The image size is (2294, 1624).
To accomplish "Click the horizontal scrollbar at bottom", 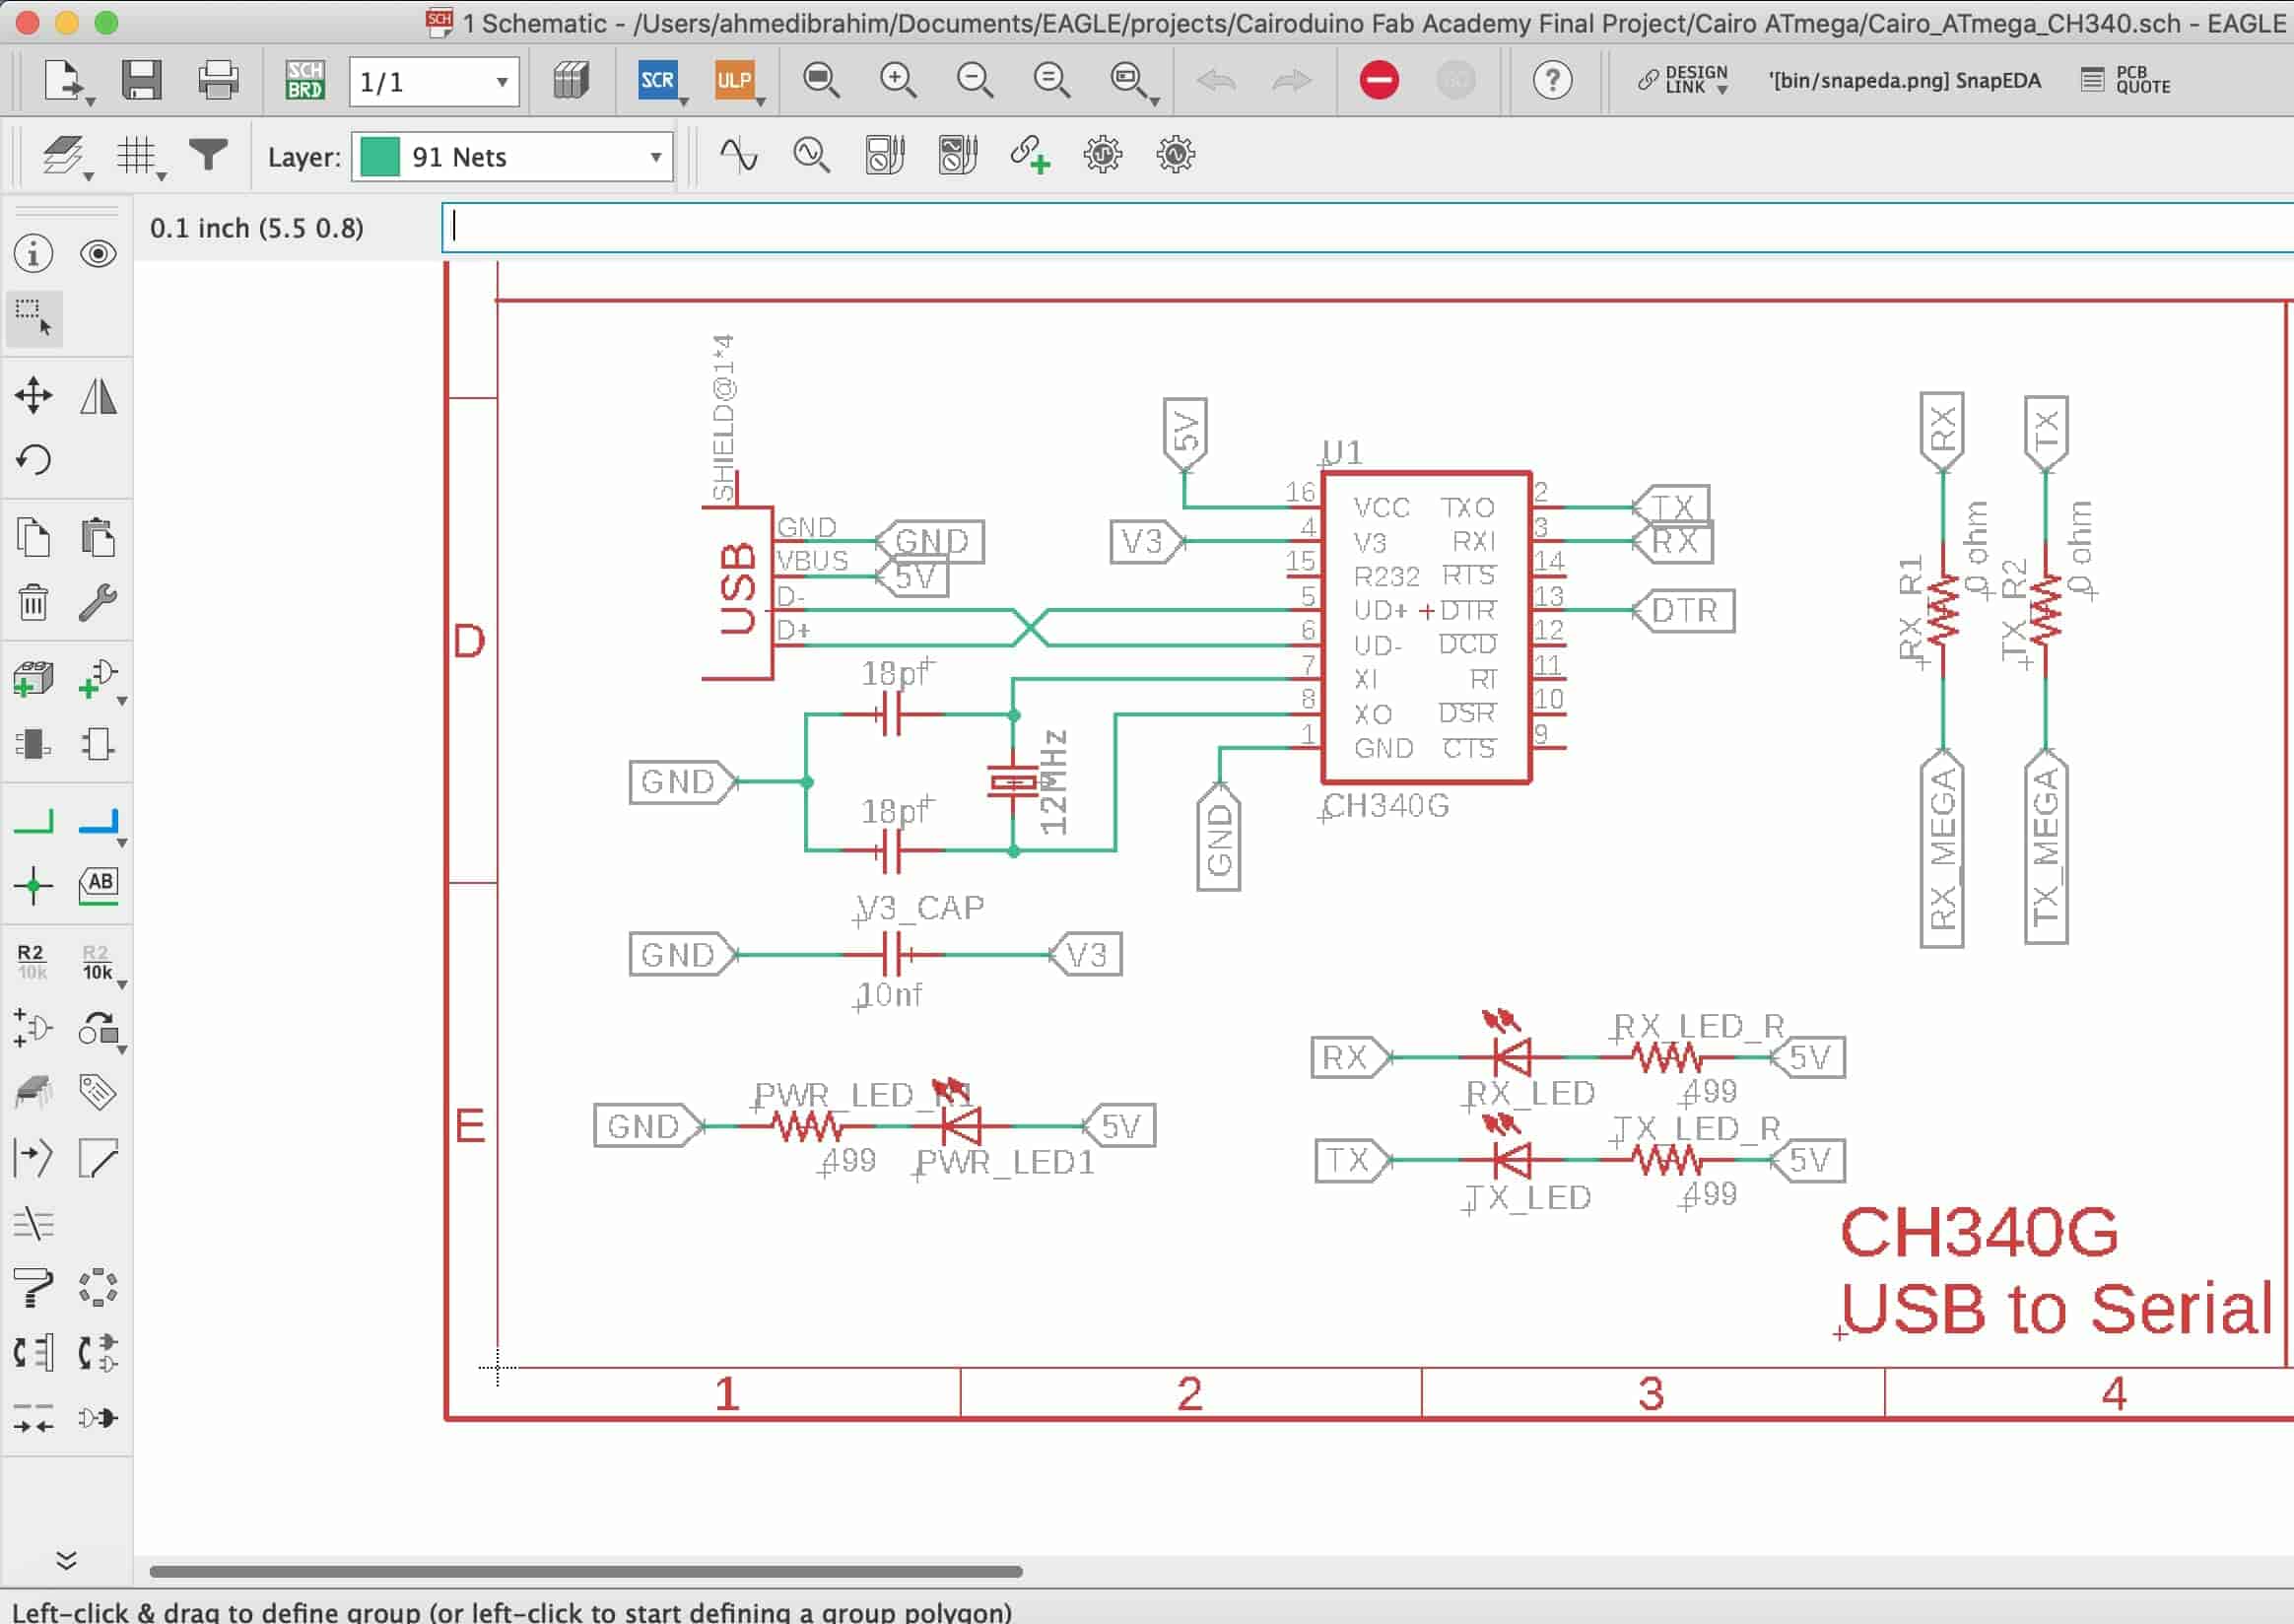I will tap(586, 1572).
